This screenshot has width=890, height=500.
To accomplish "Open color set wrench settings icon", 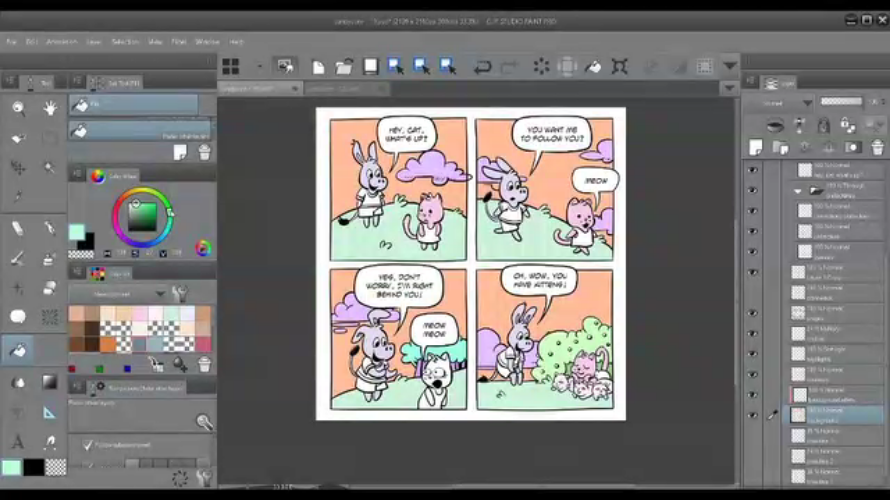I will tap(180, 293).
